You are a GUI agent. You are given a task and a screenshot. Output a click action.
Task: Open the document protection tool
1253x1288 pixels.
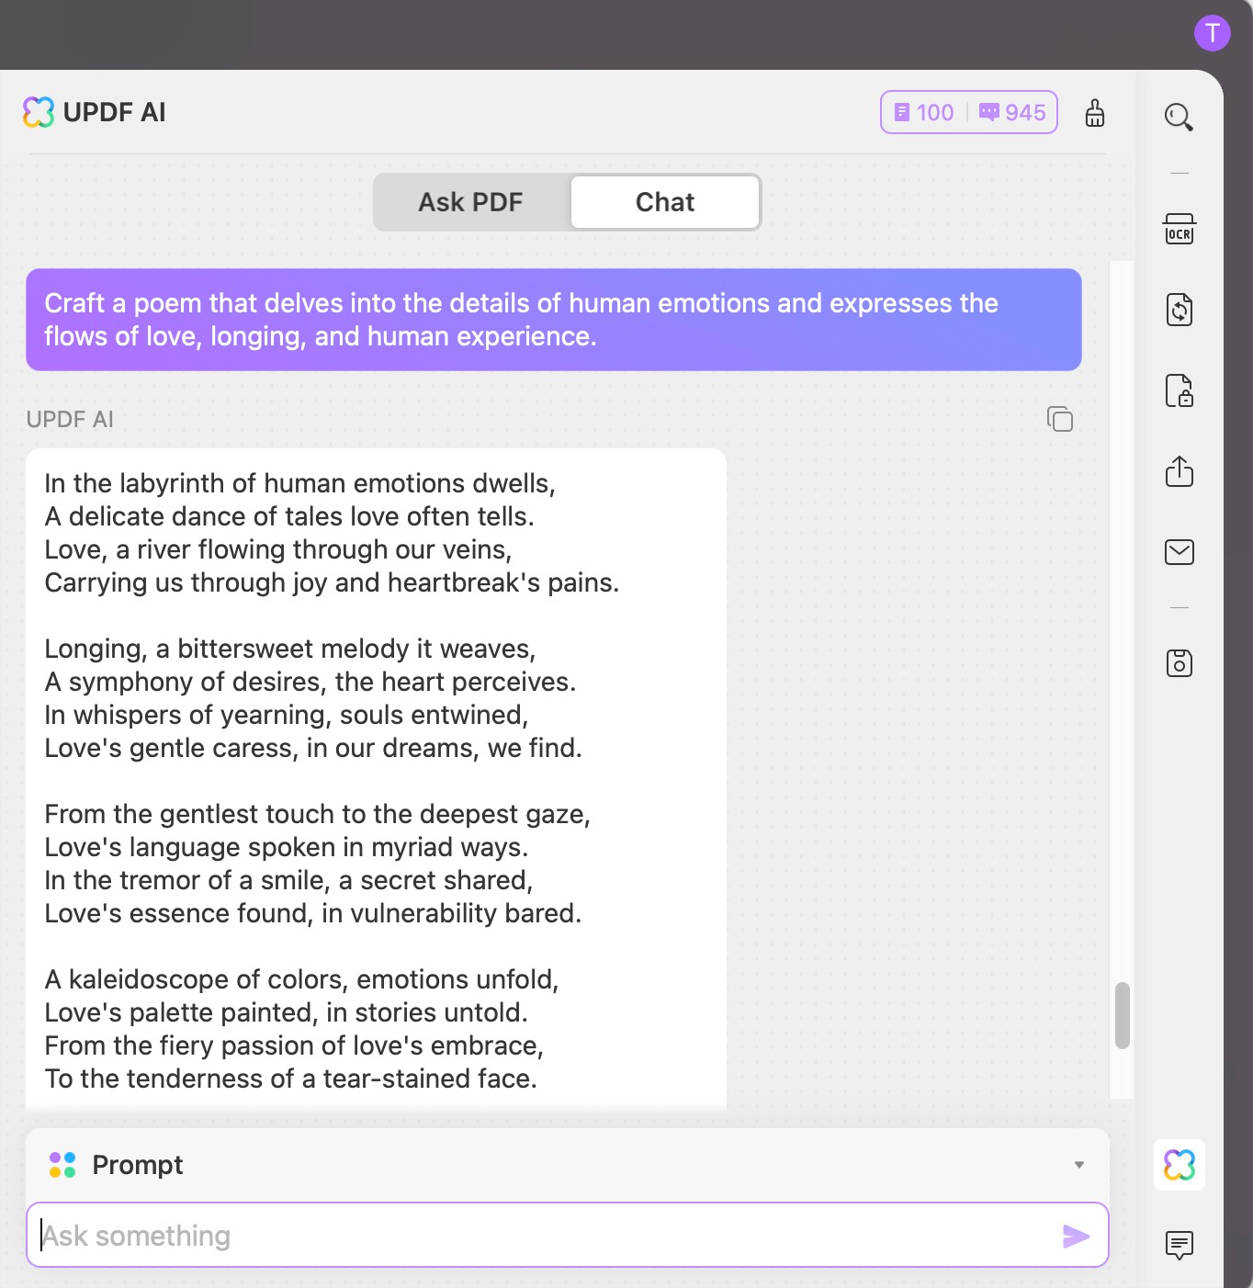1180,391
